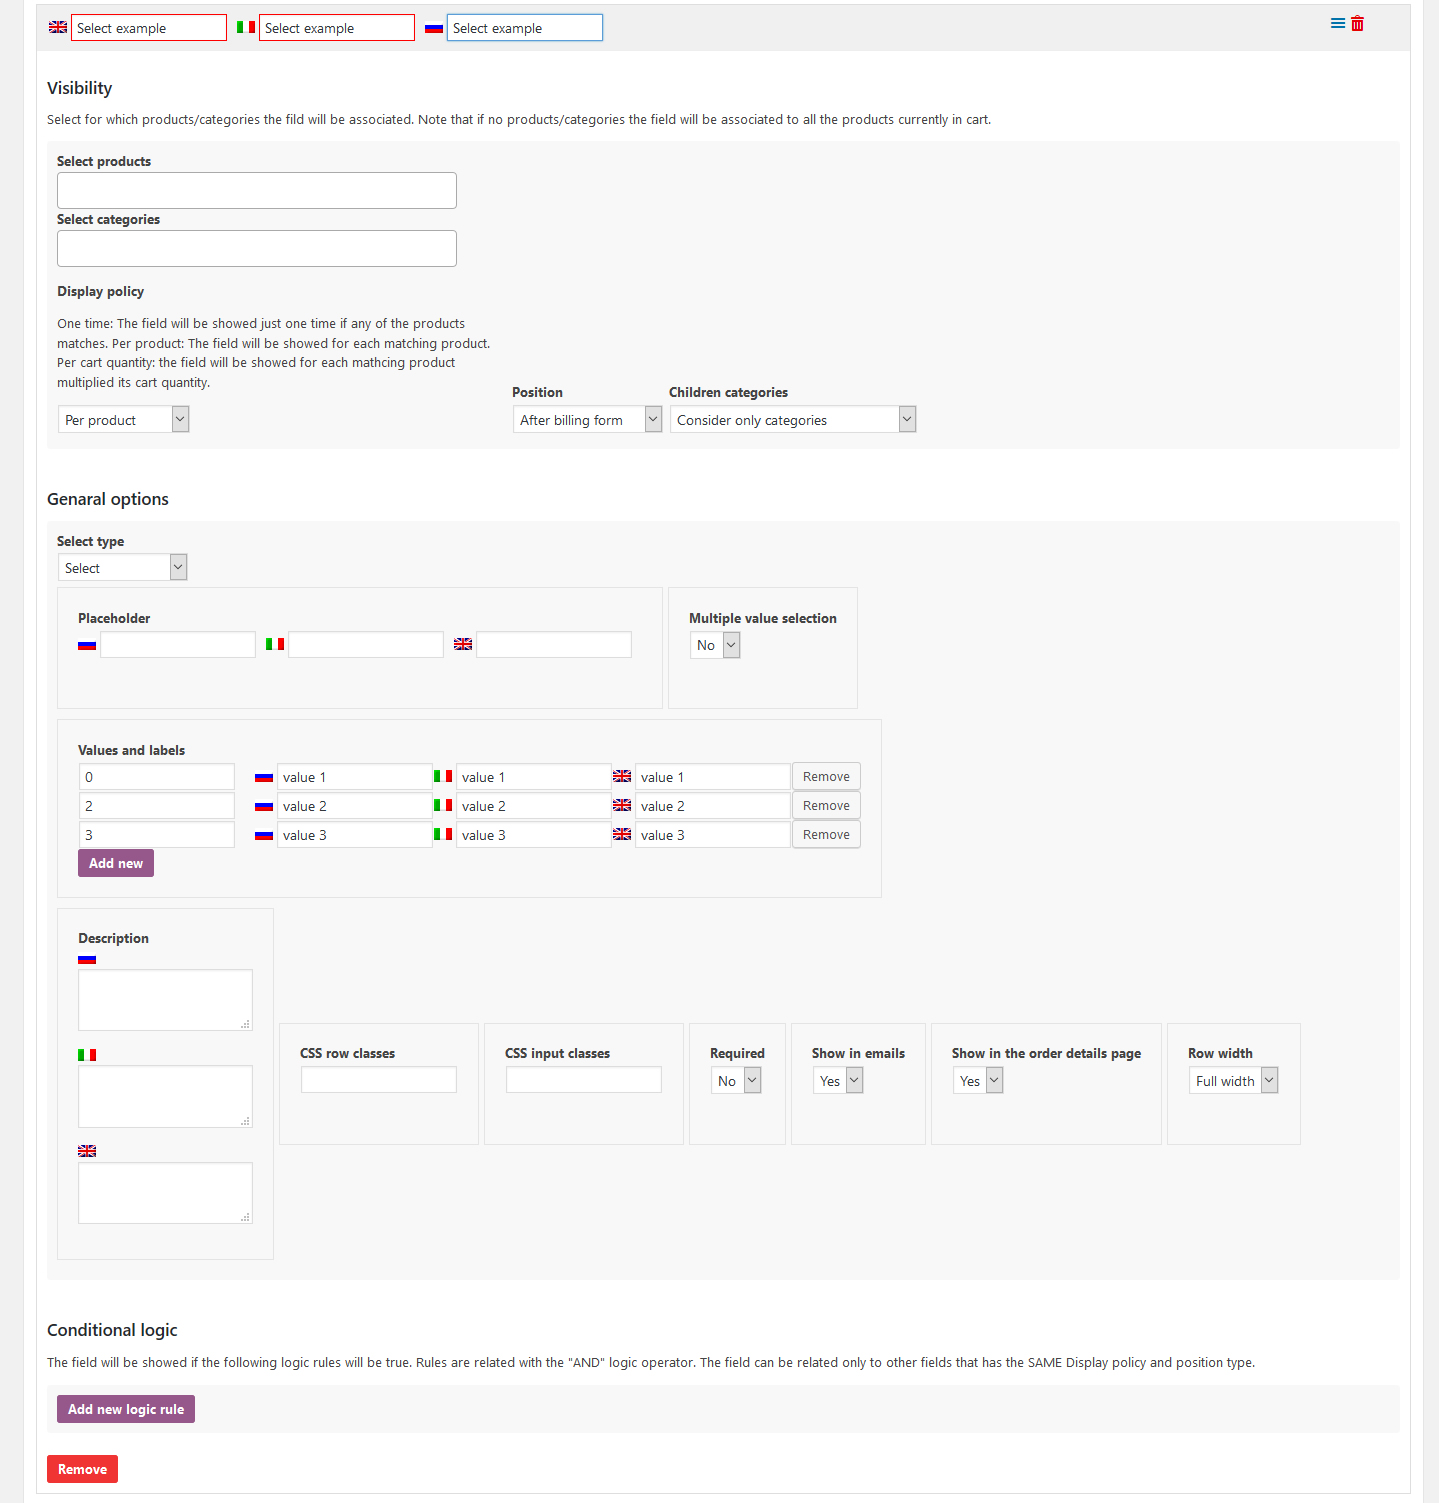Image resolution: width=1439 pixels, height=1503 pixels.
Task: Click the UK flag beside the top title field
Action: (x=58, y=28)
